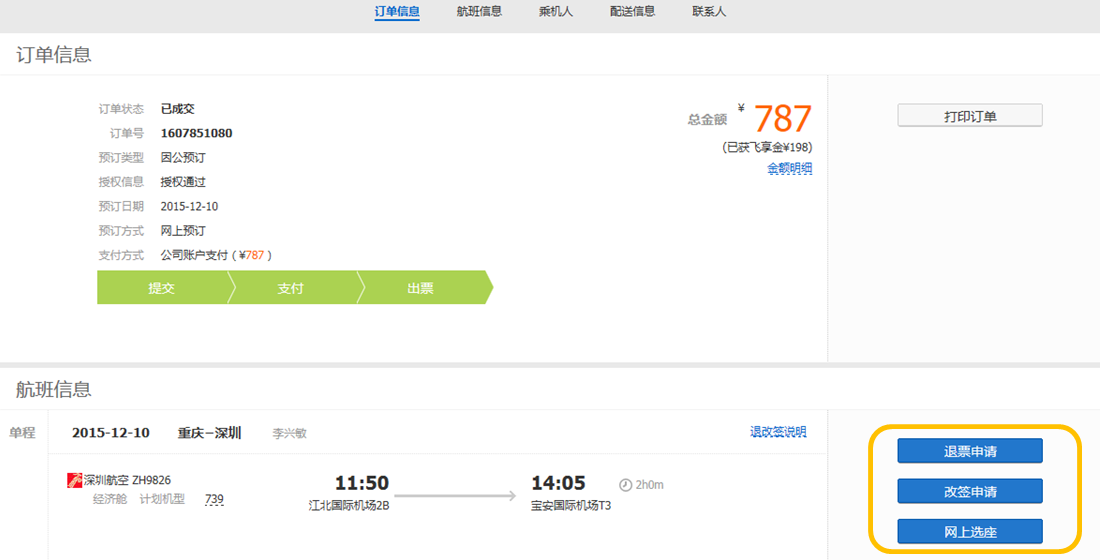Click the 提交 progress step
1100x560 pixels.
pyautogui.click(x=162, y=288)
